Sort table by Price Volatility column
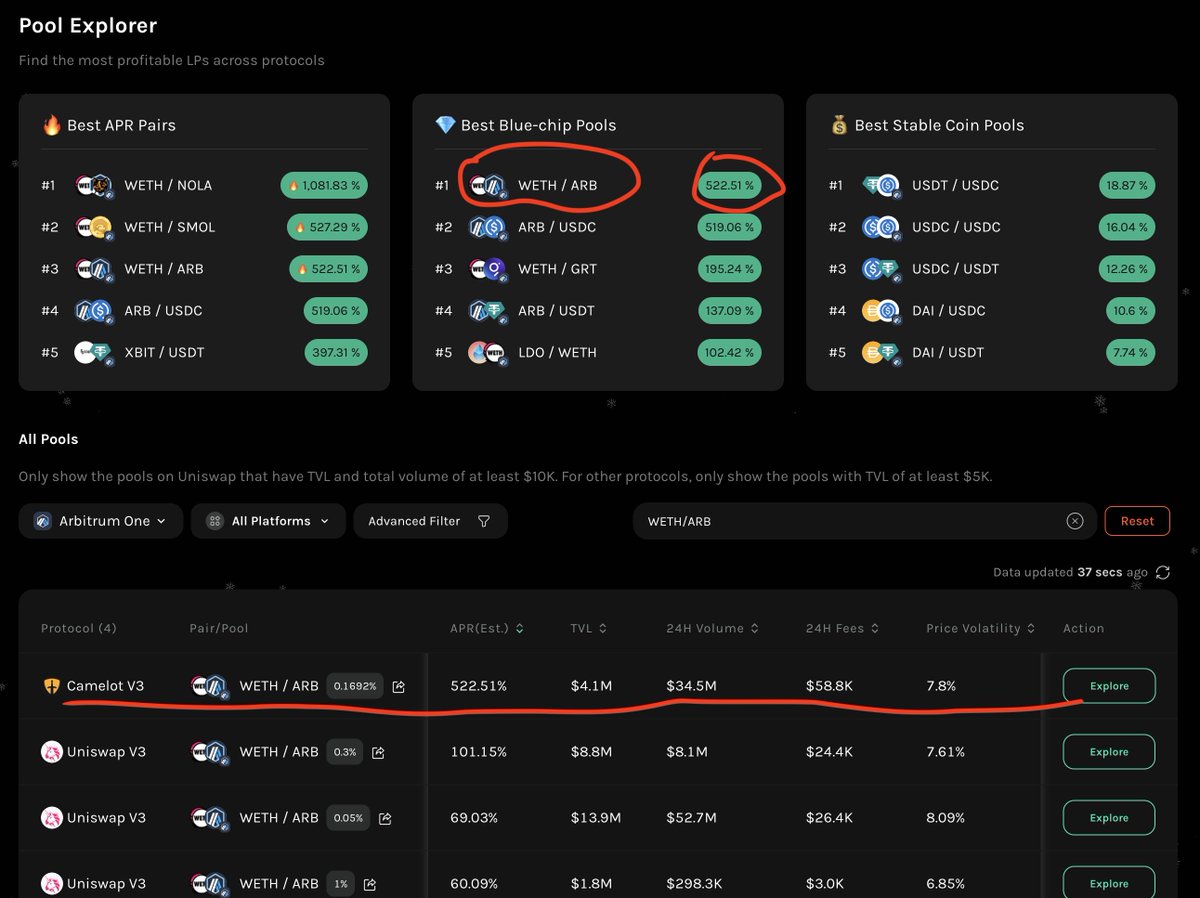 click(x=980, y=628)
